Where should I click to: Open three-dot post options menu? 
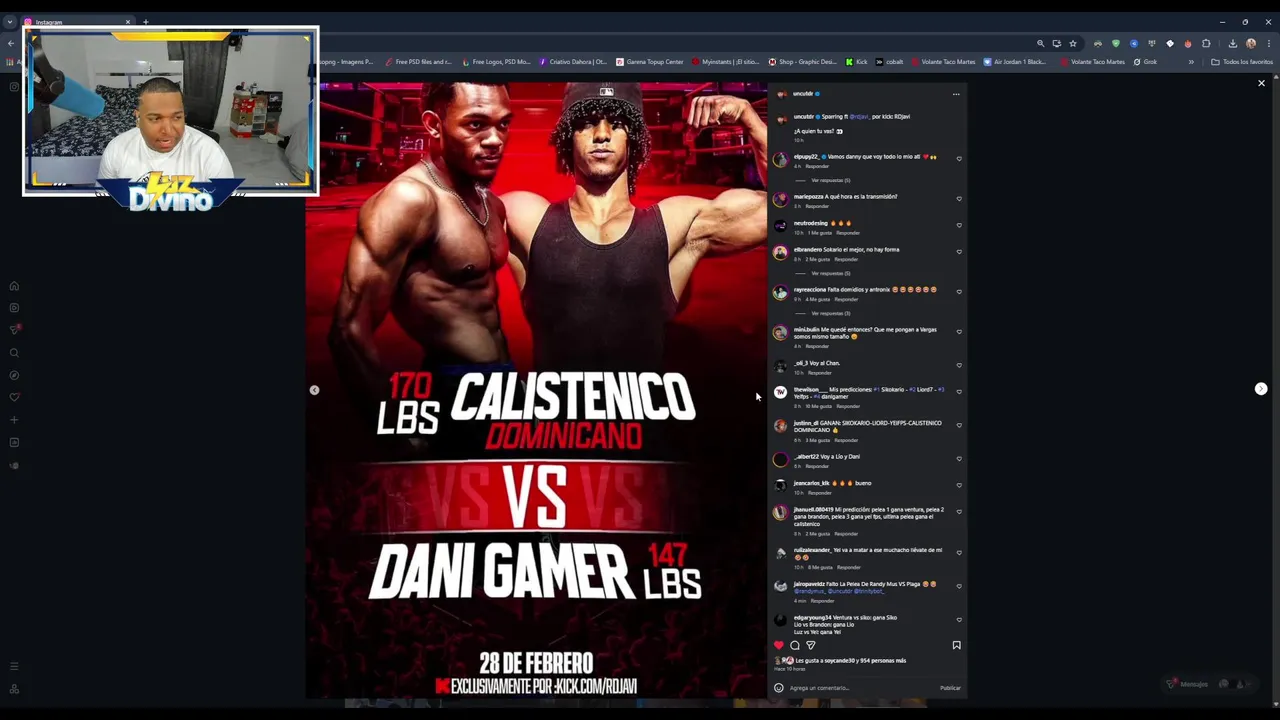(x=956, y=94)
